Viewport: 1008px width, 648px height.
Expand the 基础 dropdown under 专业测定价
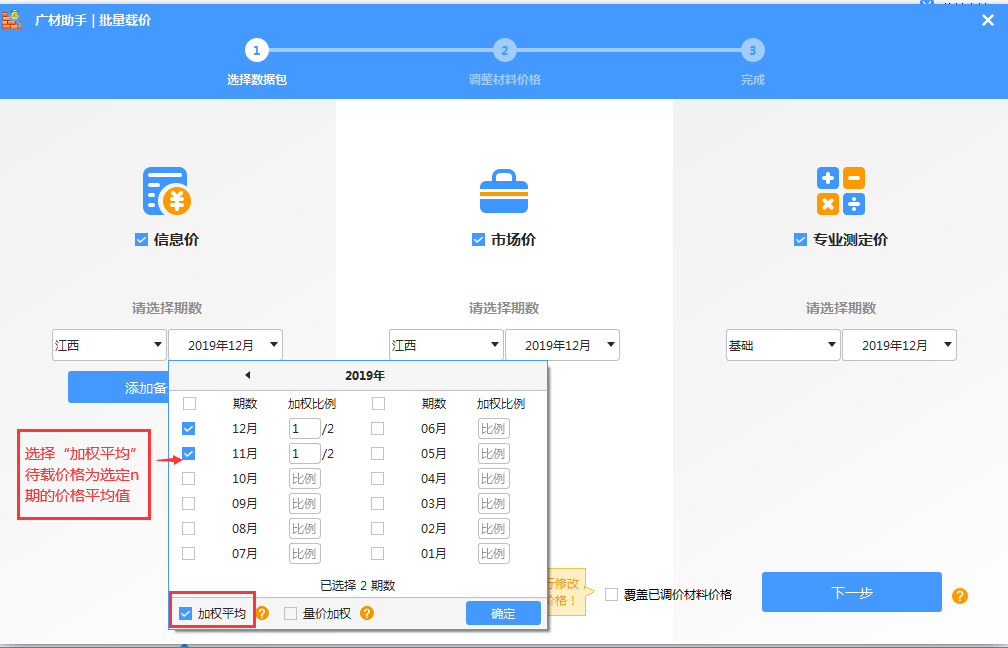pos(783,345)
